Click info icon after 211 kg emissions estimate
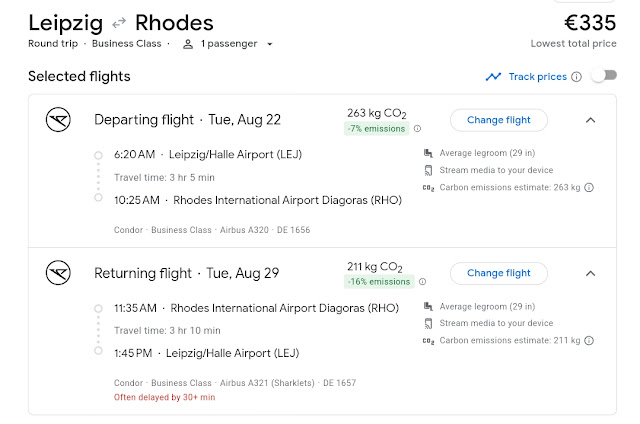The height and width of the screenshot is (424, 640). [x=590, y=340]
